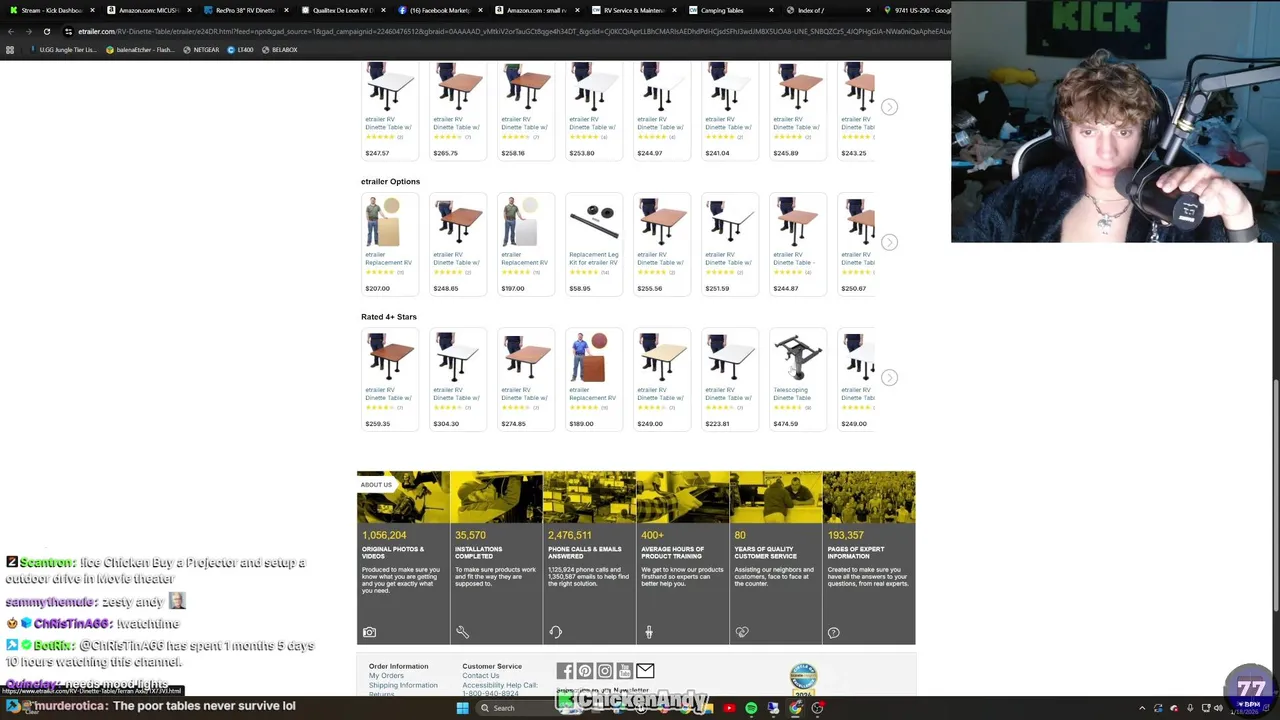Switch to Amazon.com: MICUSH tab
This screenshot has height=720, width=1280.
click(147, 10)
